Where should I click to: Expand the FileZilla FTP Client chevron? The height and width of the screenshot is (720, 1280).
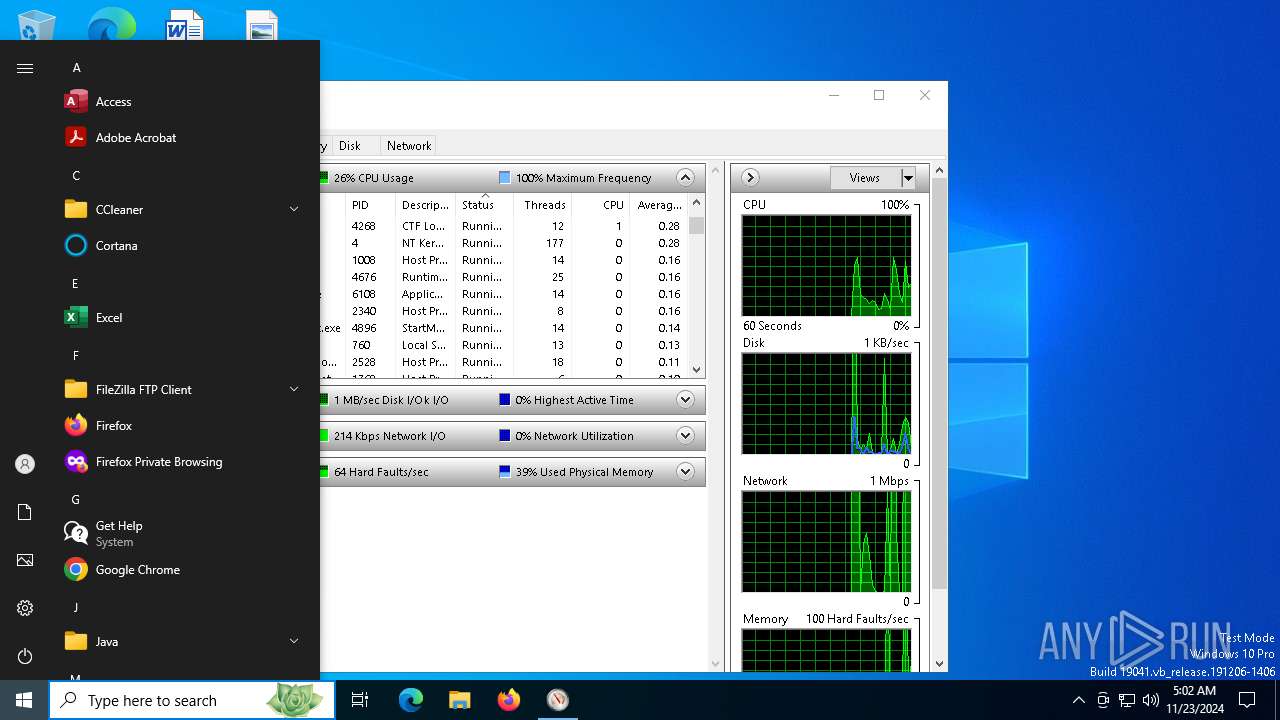point(294,390)
